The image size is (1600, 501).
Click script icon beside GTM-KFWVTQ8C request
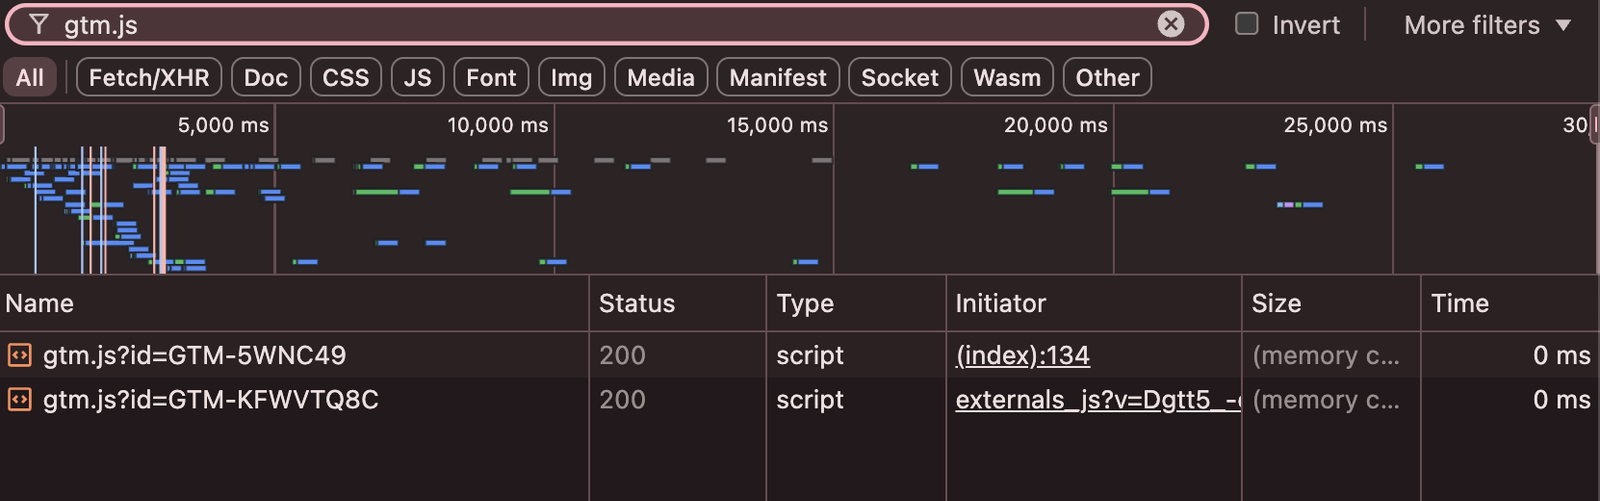19,400
